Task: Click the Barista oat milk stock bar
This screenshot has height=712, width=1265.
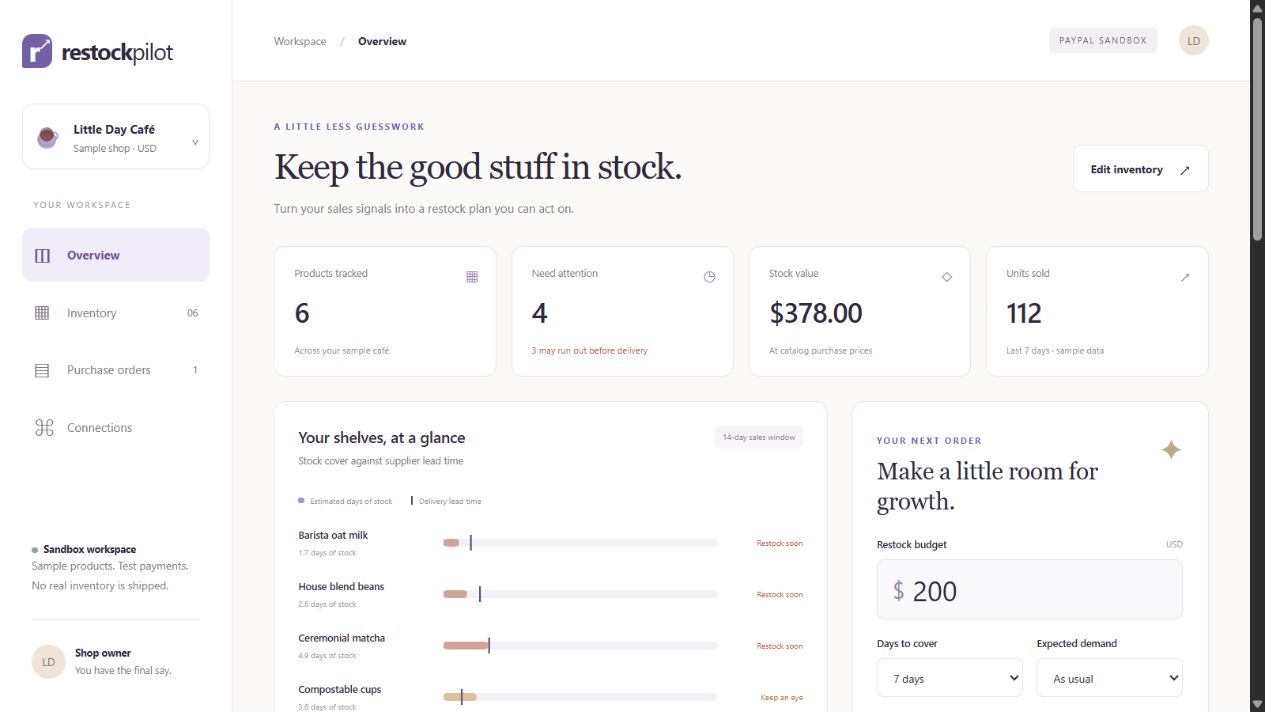Action: point(580,543)
